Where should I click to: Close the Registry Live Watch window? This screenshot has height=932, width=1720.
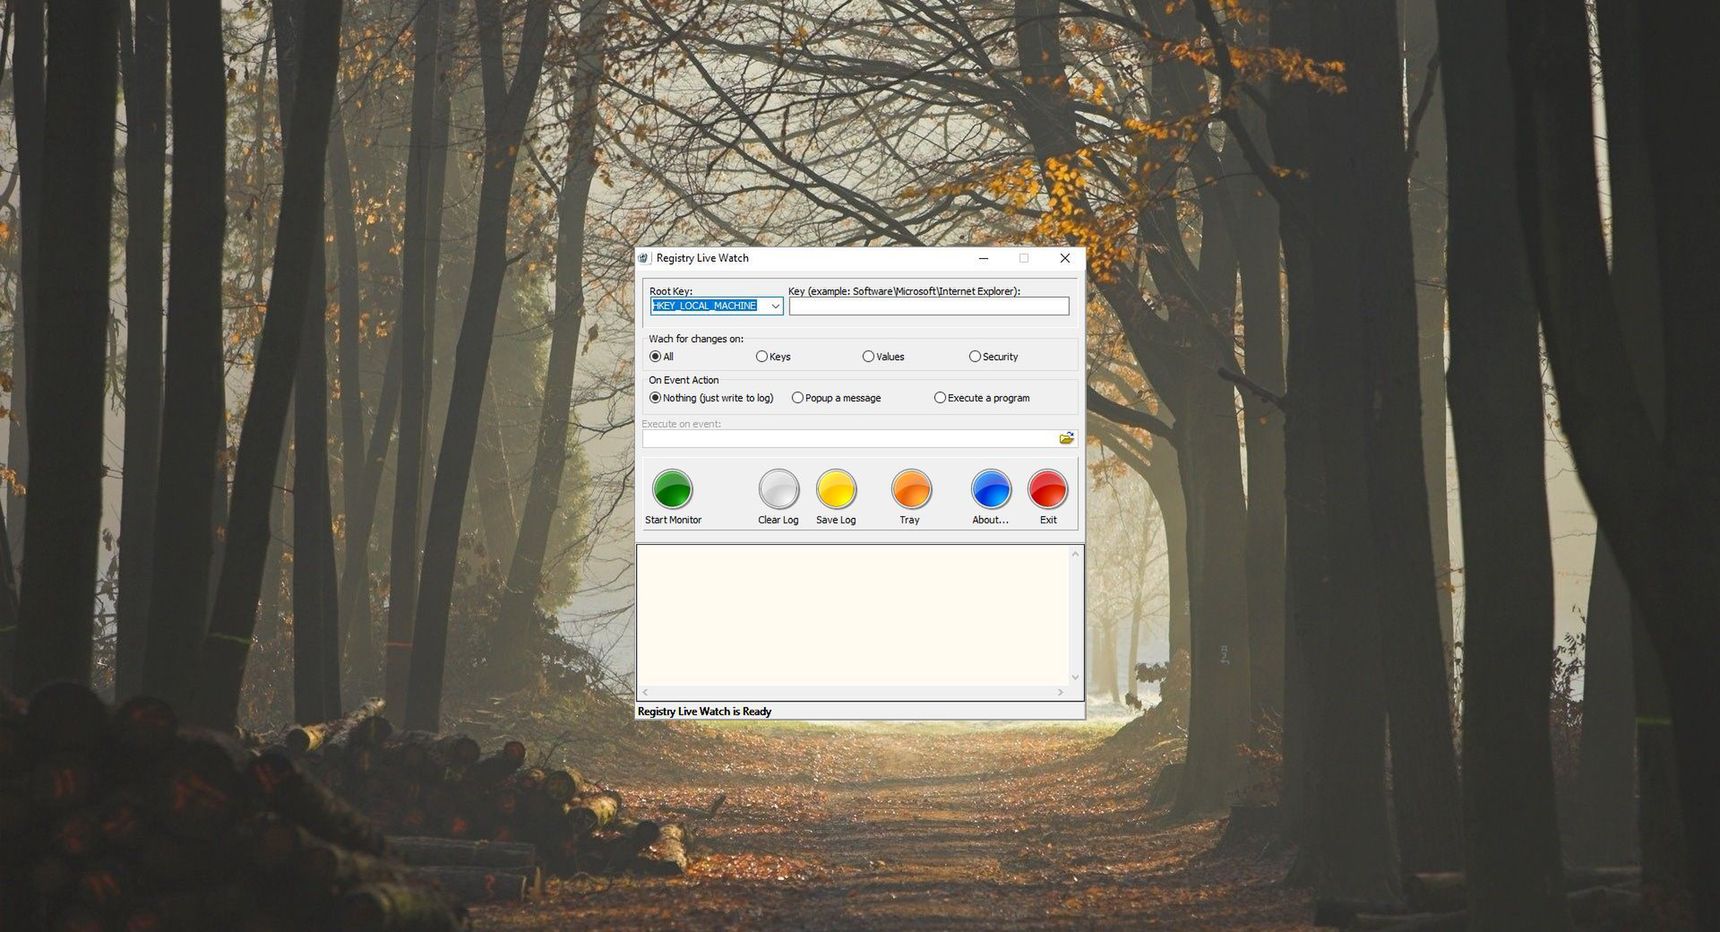(1065, 258)
